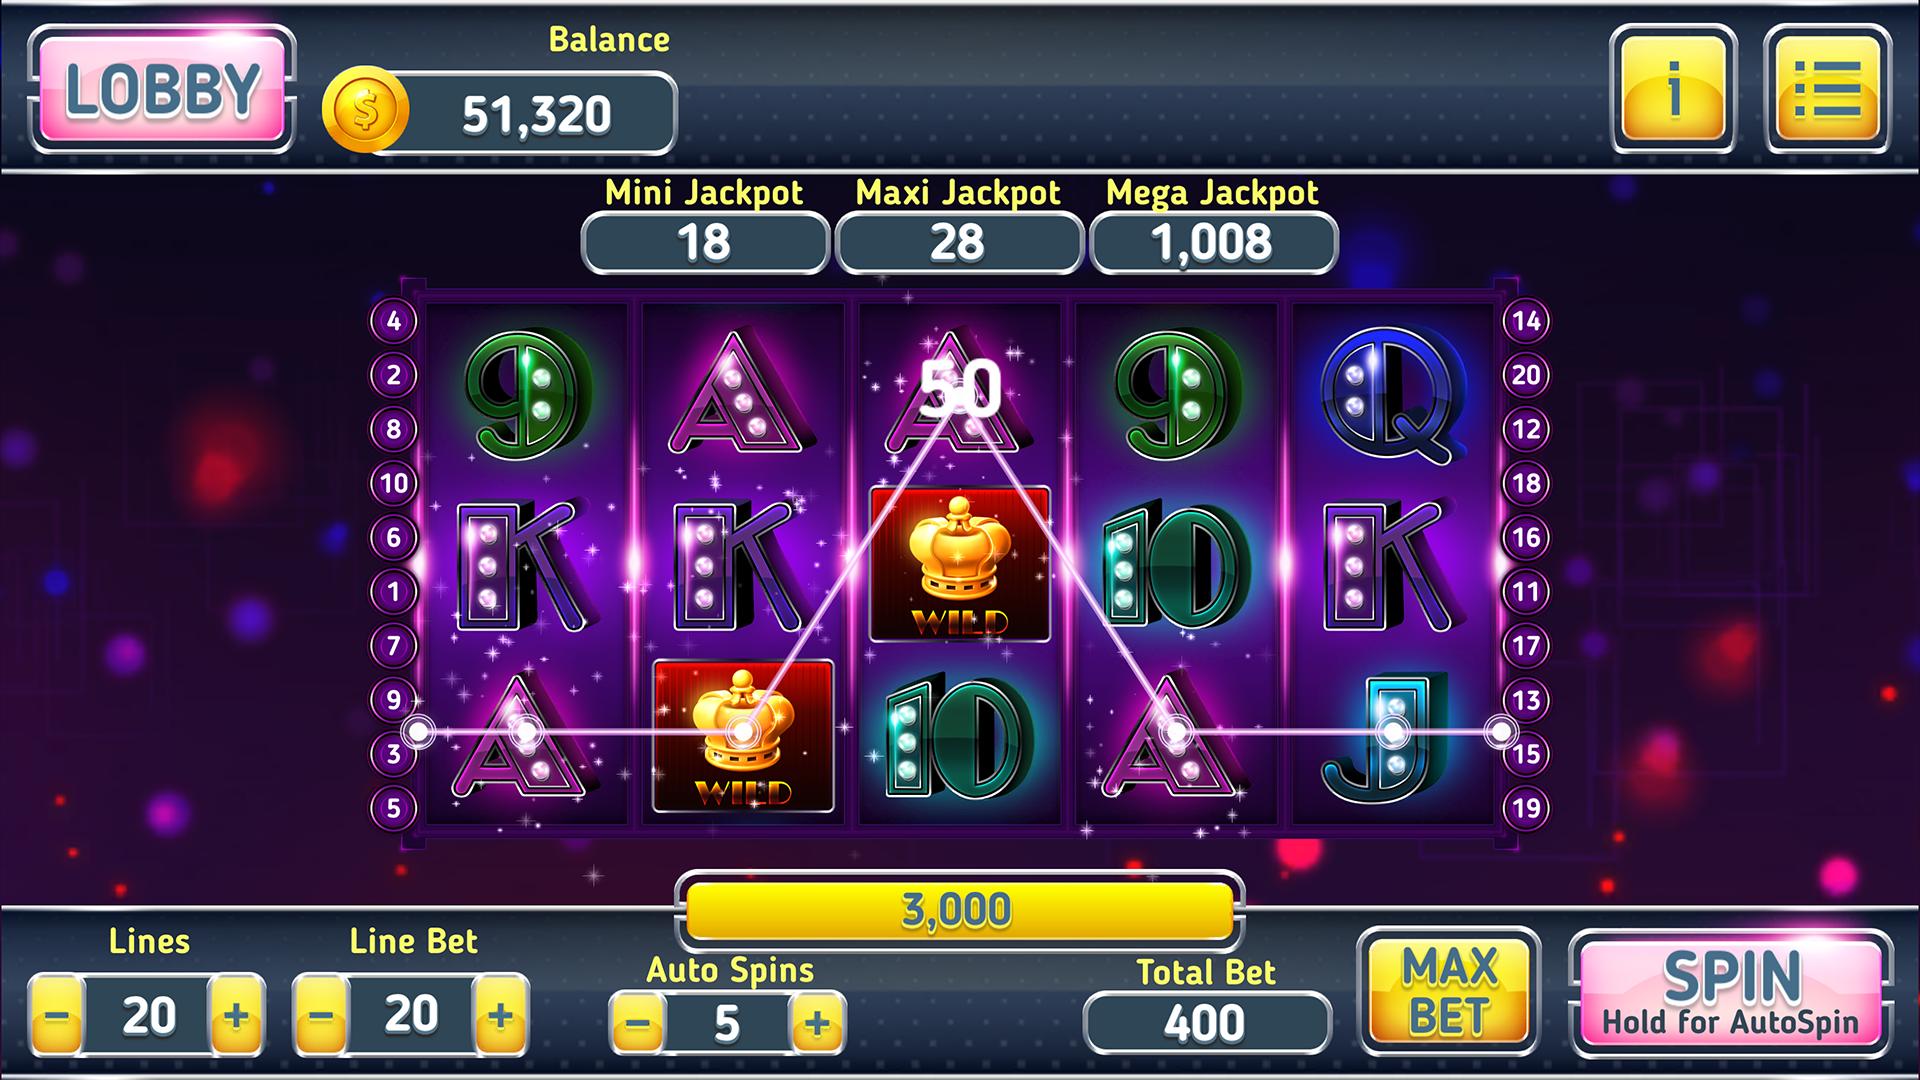Select payline number 4 marker
Image resolution: width=1920 pixels, height=1080 pixels.
tap(393, 321)
